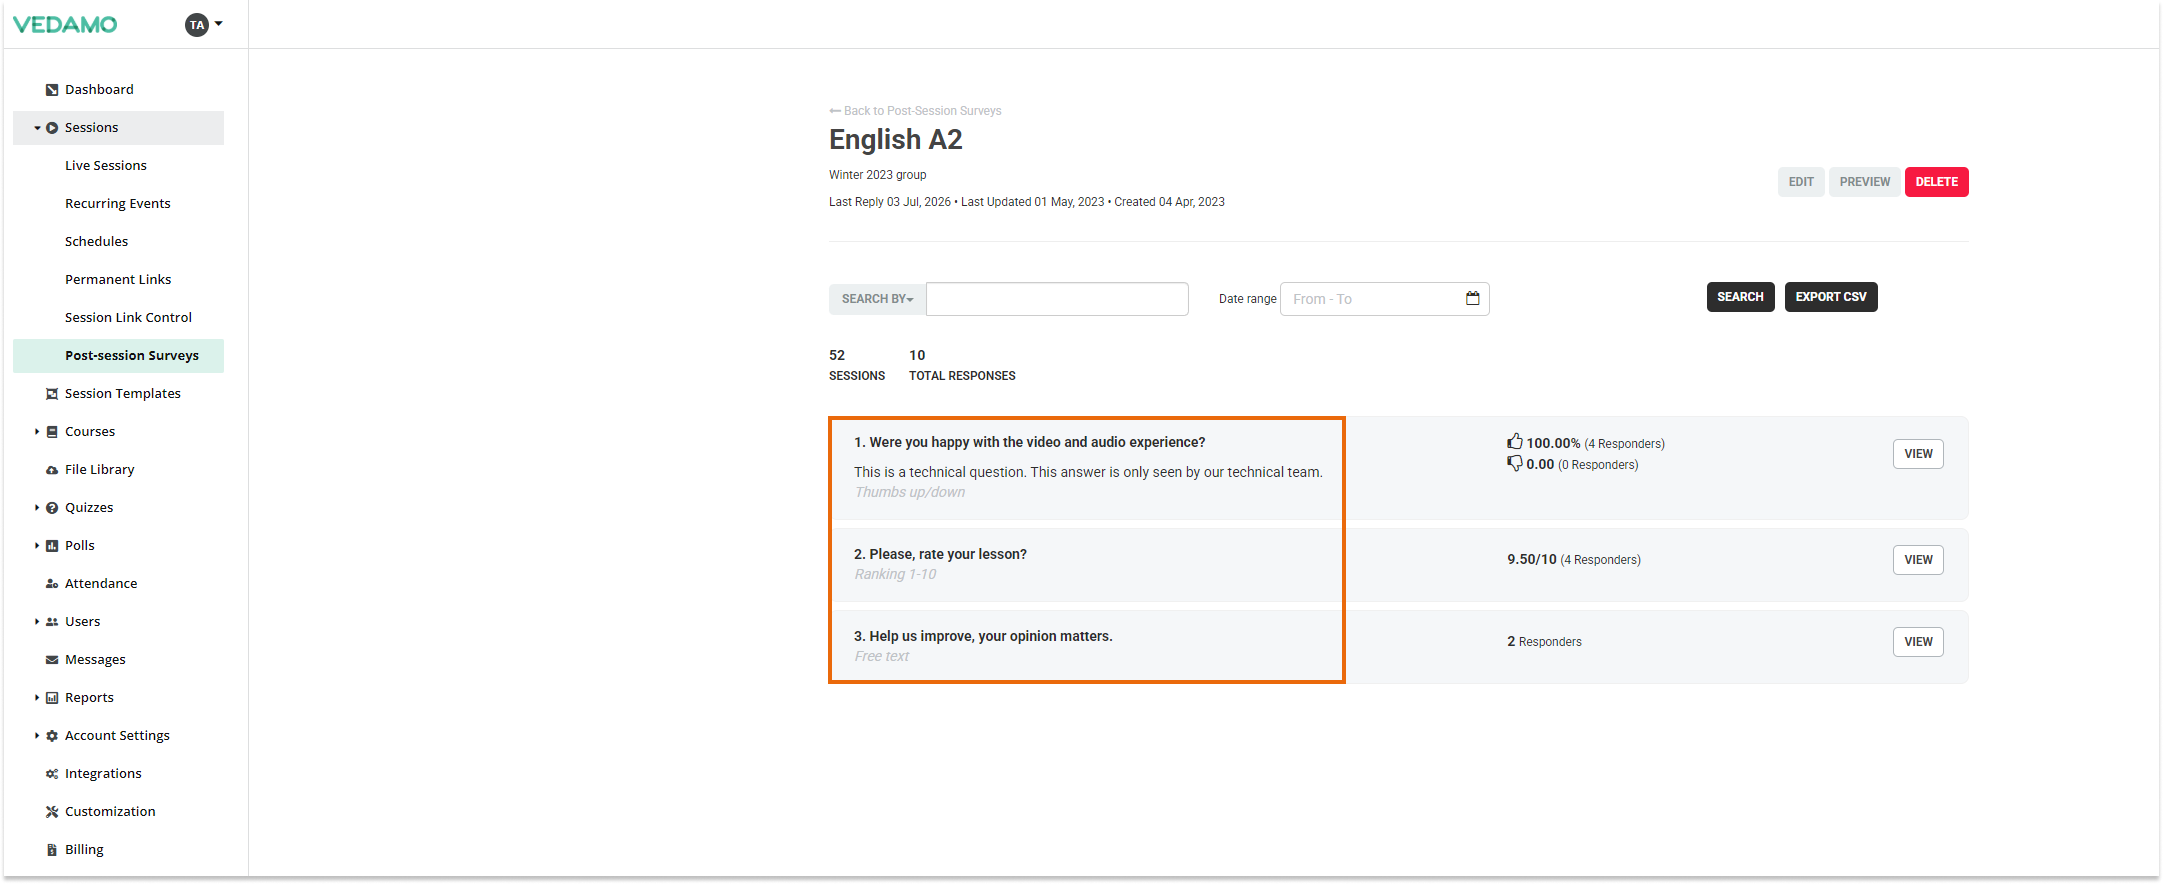Expand the Courses section arrow
Image resolution: width=2163 pixels, height=884 pixels.
tap(37, 432)
